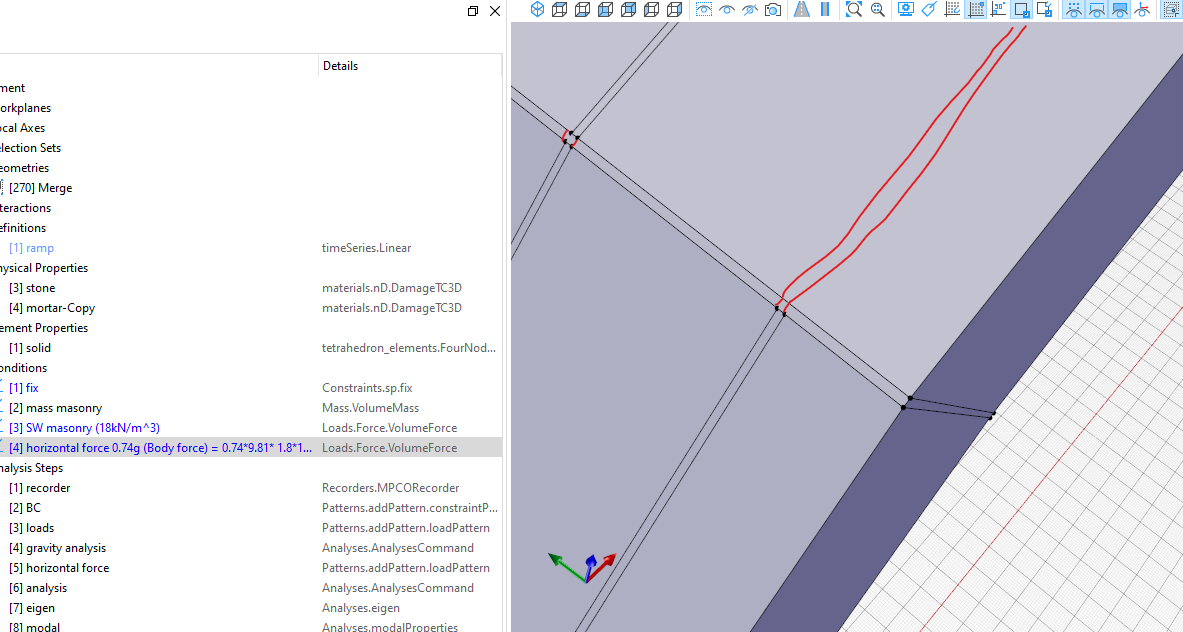This screenshot has height=632, width=1183.
Task: Select the [5] horizontal force step
Action: (59, 567)
